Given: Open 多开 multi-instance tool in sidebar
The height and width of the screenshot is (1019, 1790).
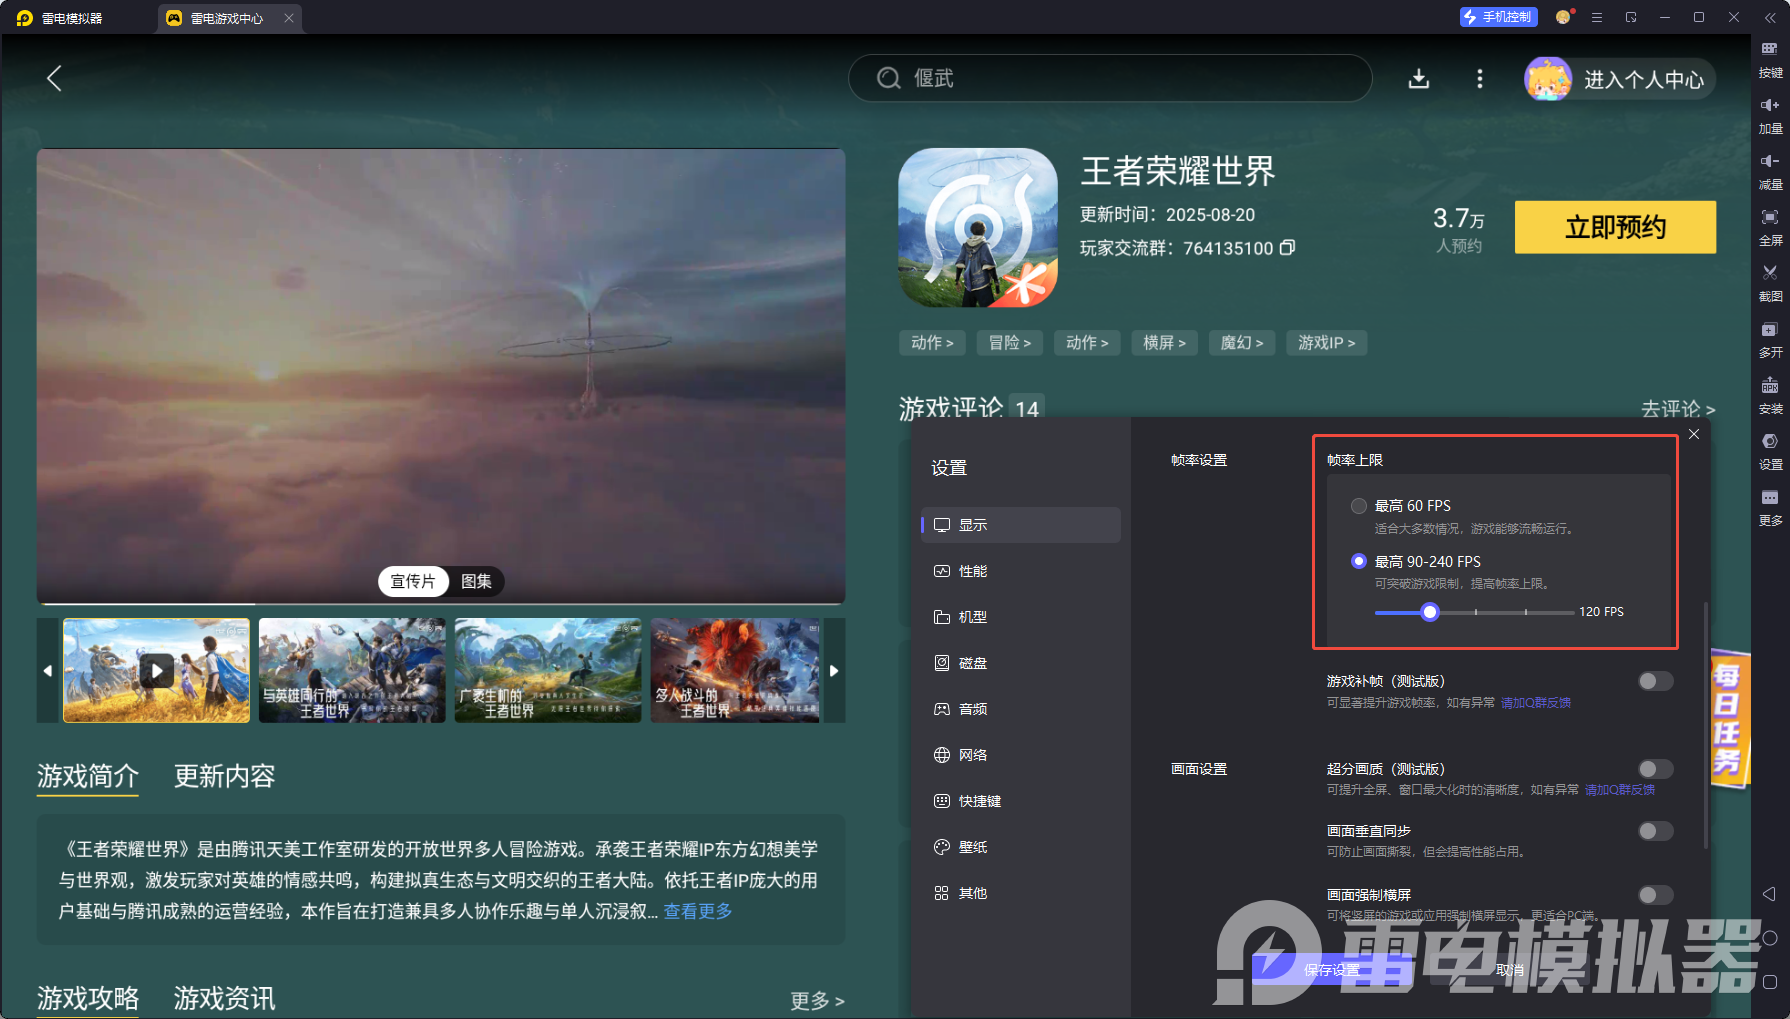Looking at the screenshot, I should pos(1769,330).
